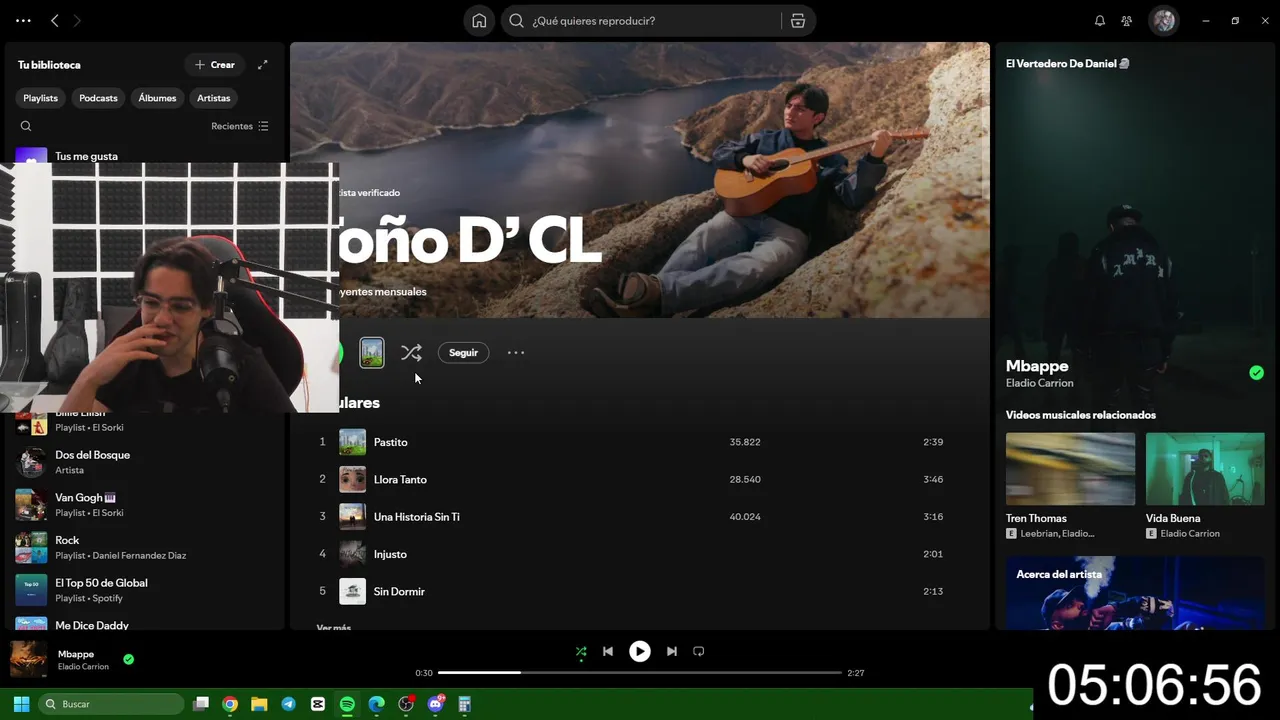Viewport: 1280px width, 720px height.
Task: Expand popular tracks with Ver más
Action: point(333,627)
